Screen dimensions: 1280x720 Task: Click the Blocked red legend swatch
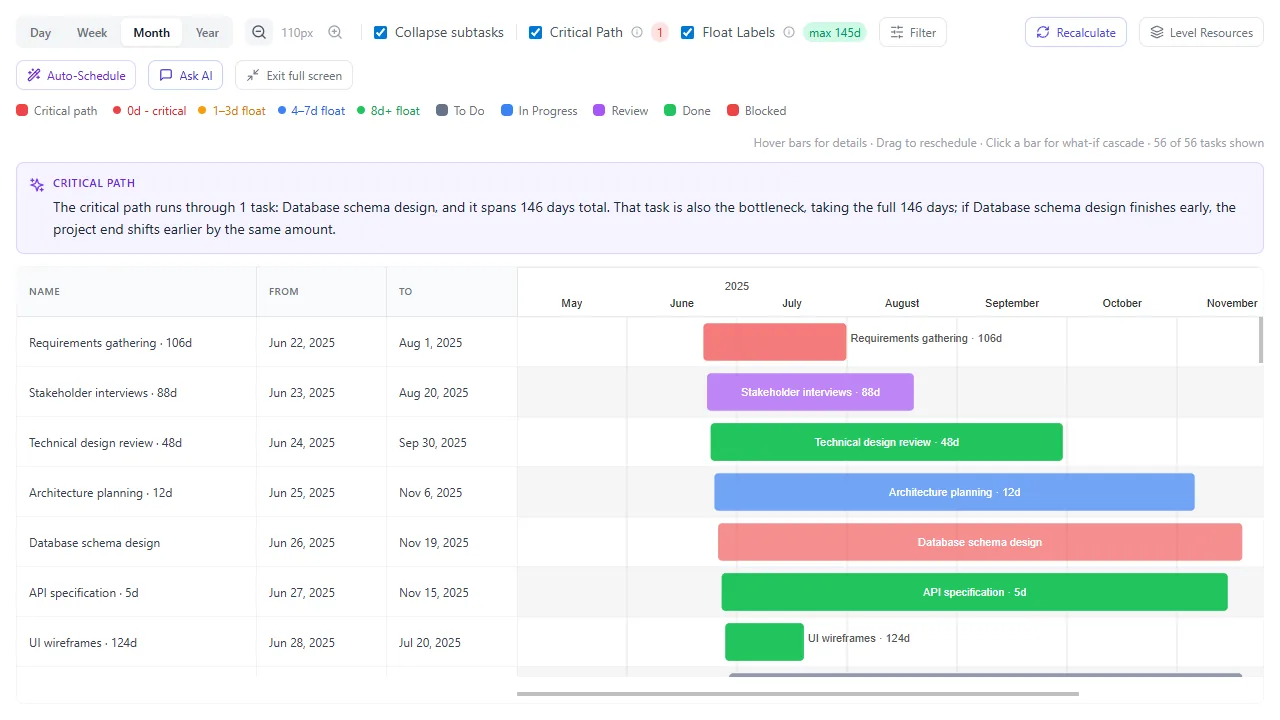[733, 111]
